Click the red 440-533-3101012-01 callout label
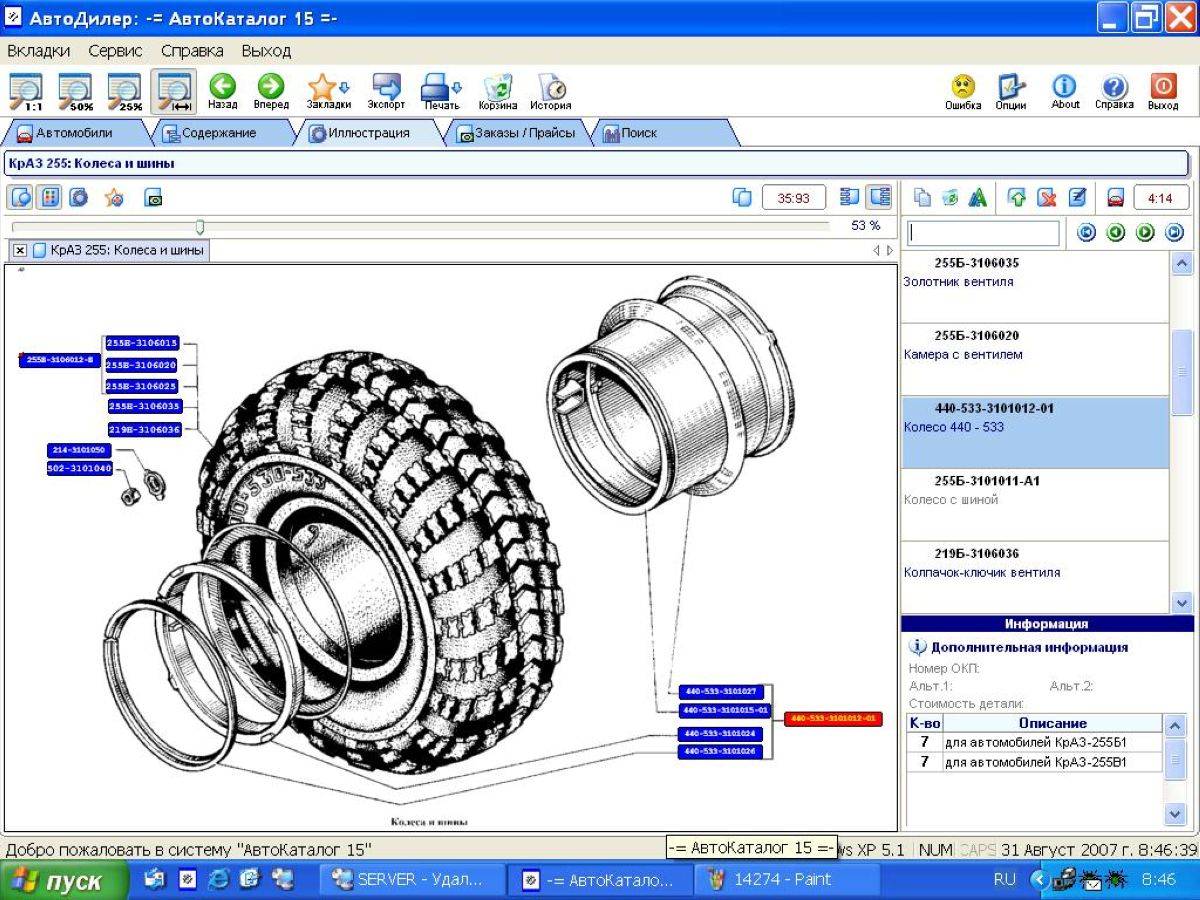Image resolution: width=1200 pixels, height=900 pixels. point(833,719)
